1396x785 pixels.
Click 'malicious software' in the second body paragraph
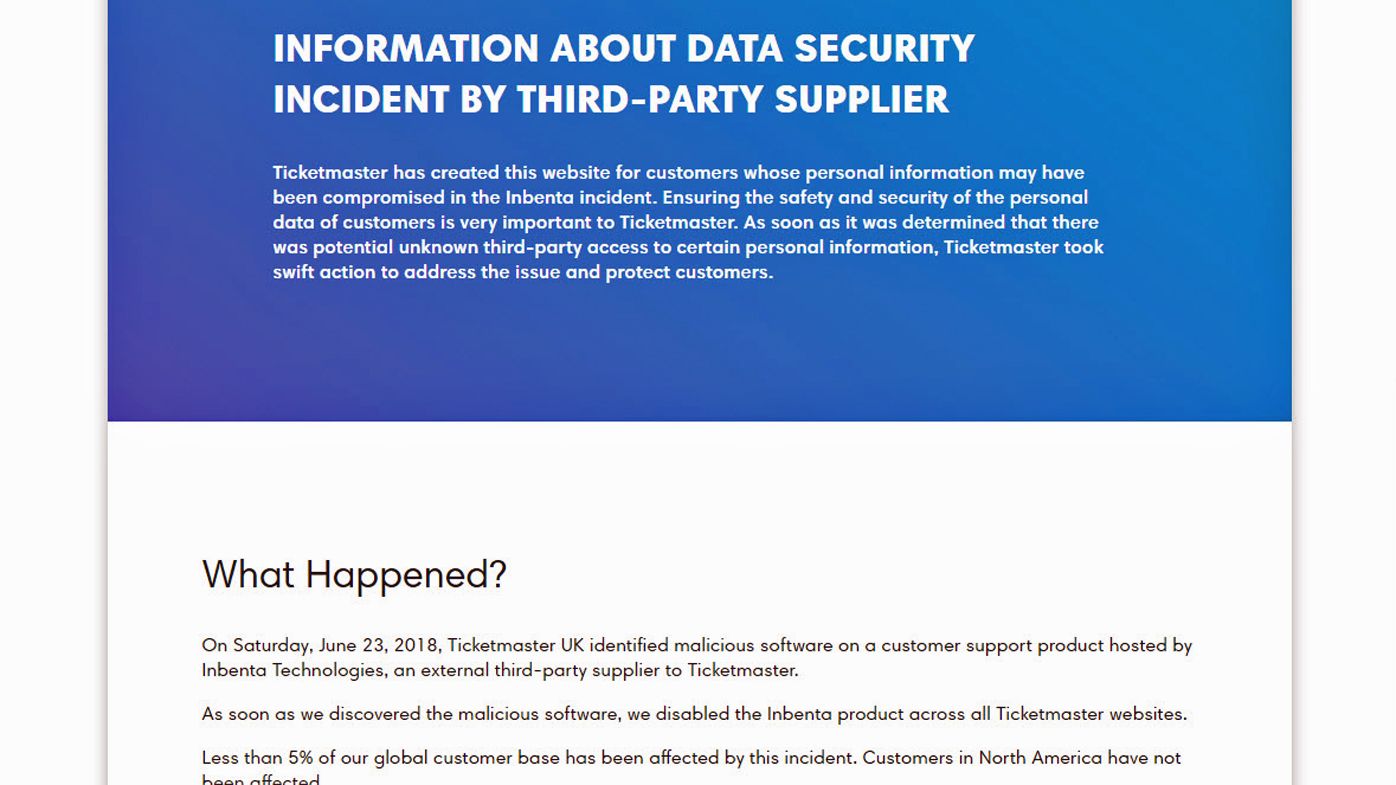[534, 714]
